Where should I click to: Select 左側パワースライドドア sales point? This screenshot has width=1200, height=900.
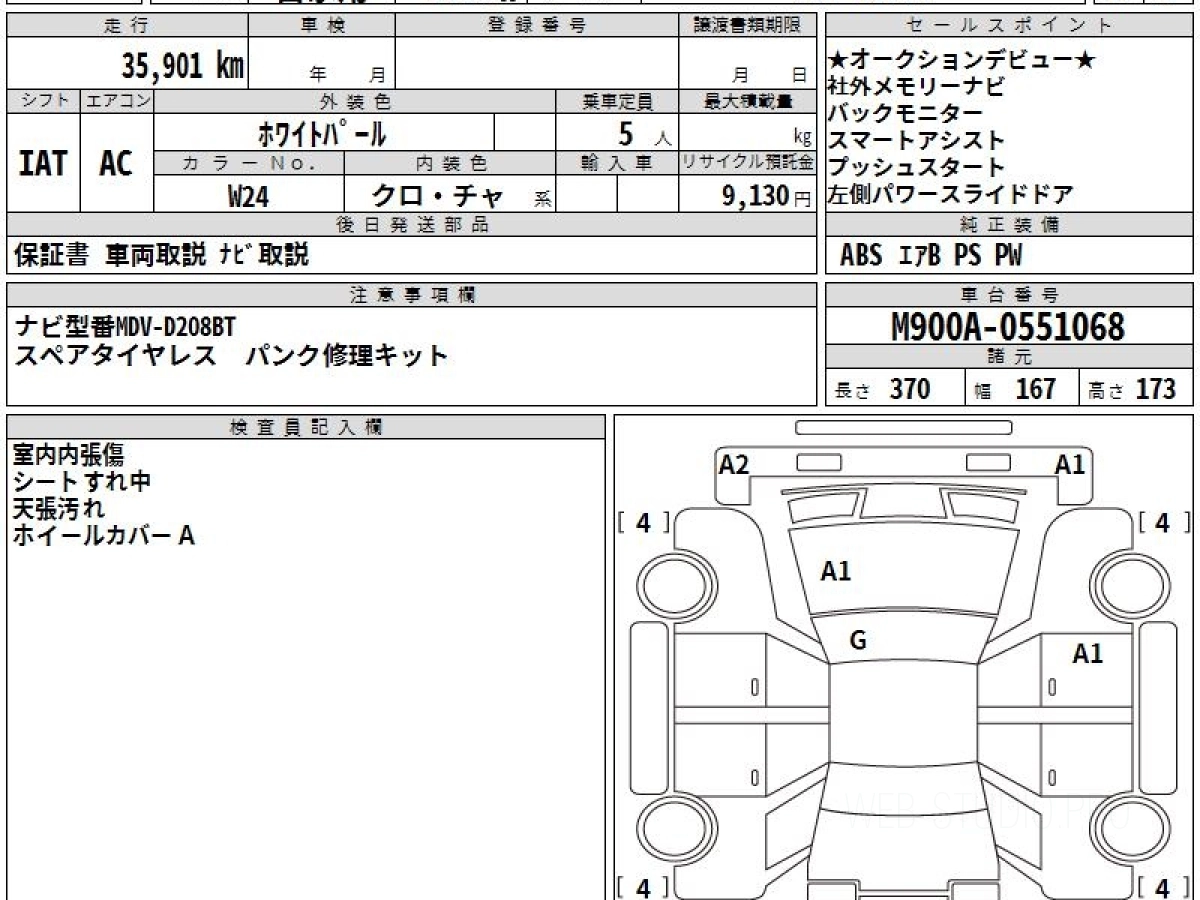pos(951,194)
